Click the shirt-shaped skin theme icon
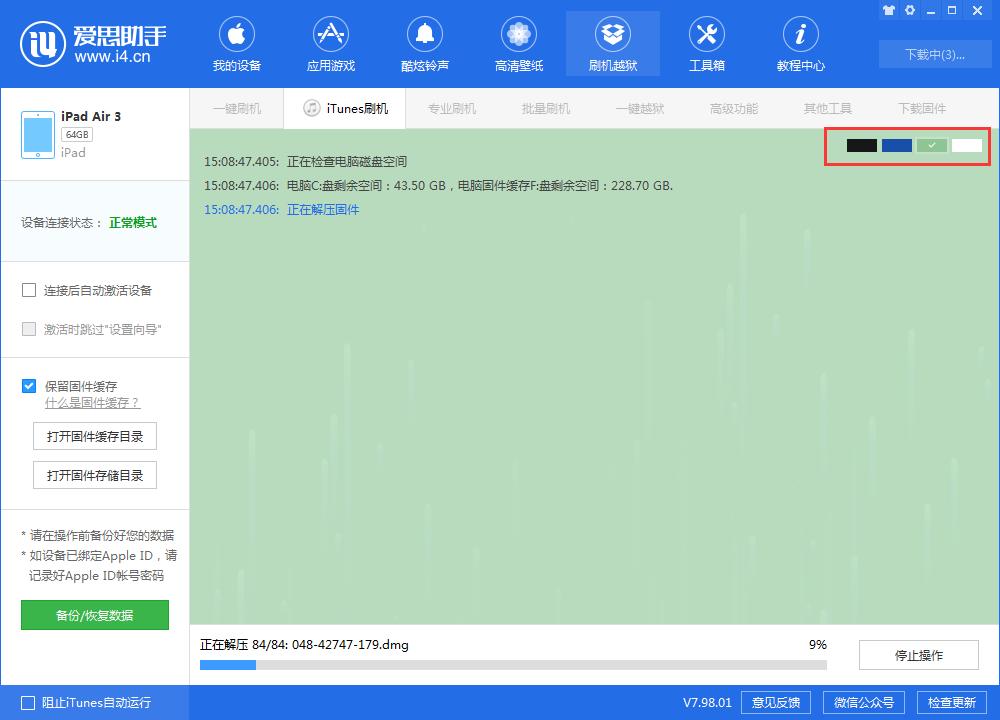The height and width of the screenshot is (720, 1000). point(889,10)
